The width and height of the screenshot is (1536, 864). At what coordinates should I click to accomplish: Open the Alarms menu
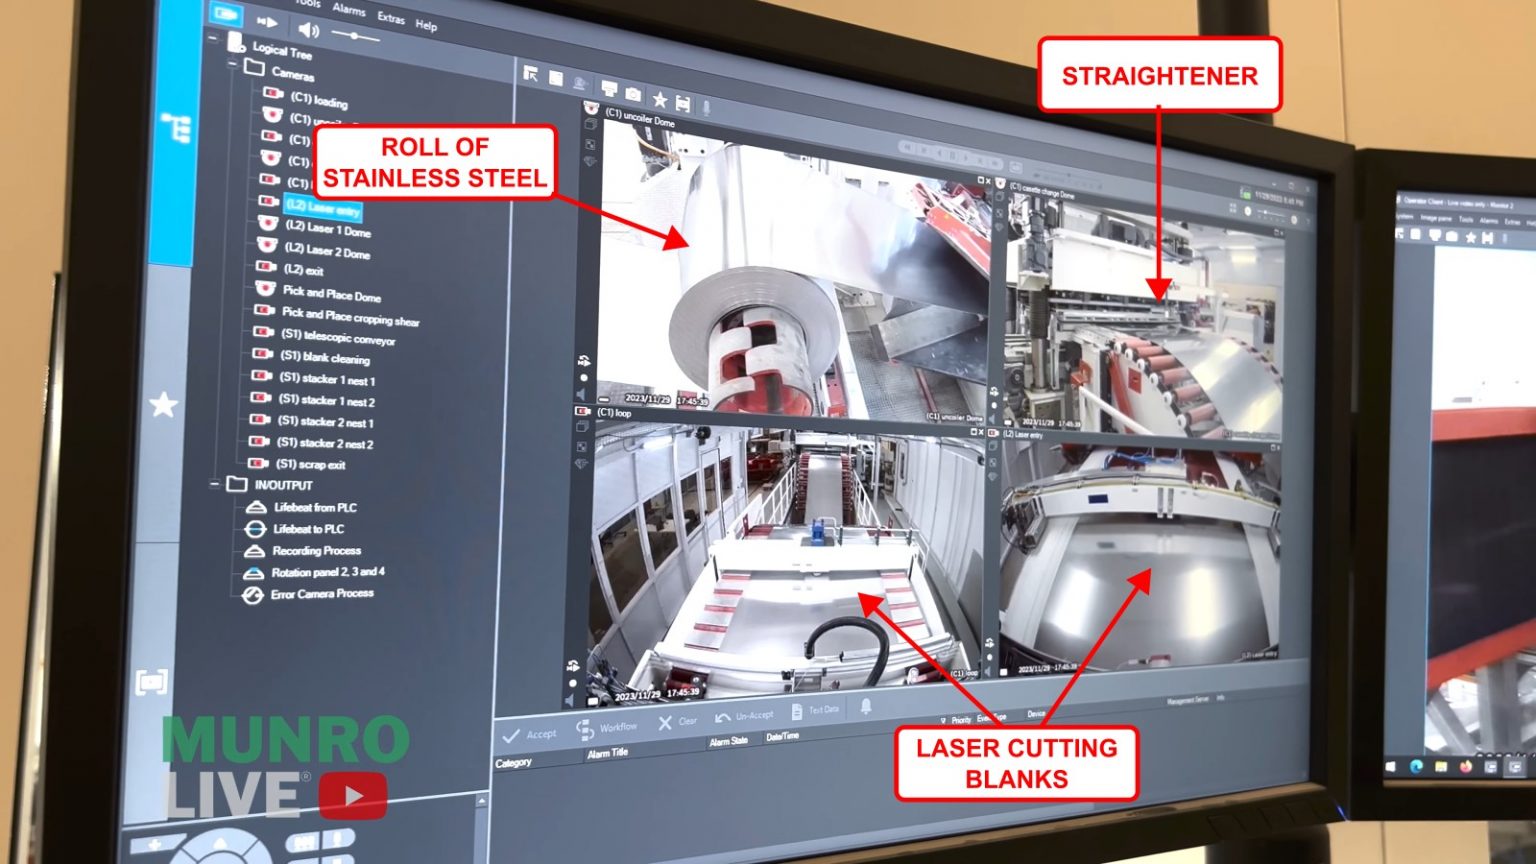click(x=348, y=11)
